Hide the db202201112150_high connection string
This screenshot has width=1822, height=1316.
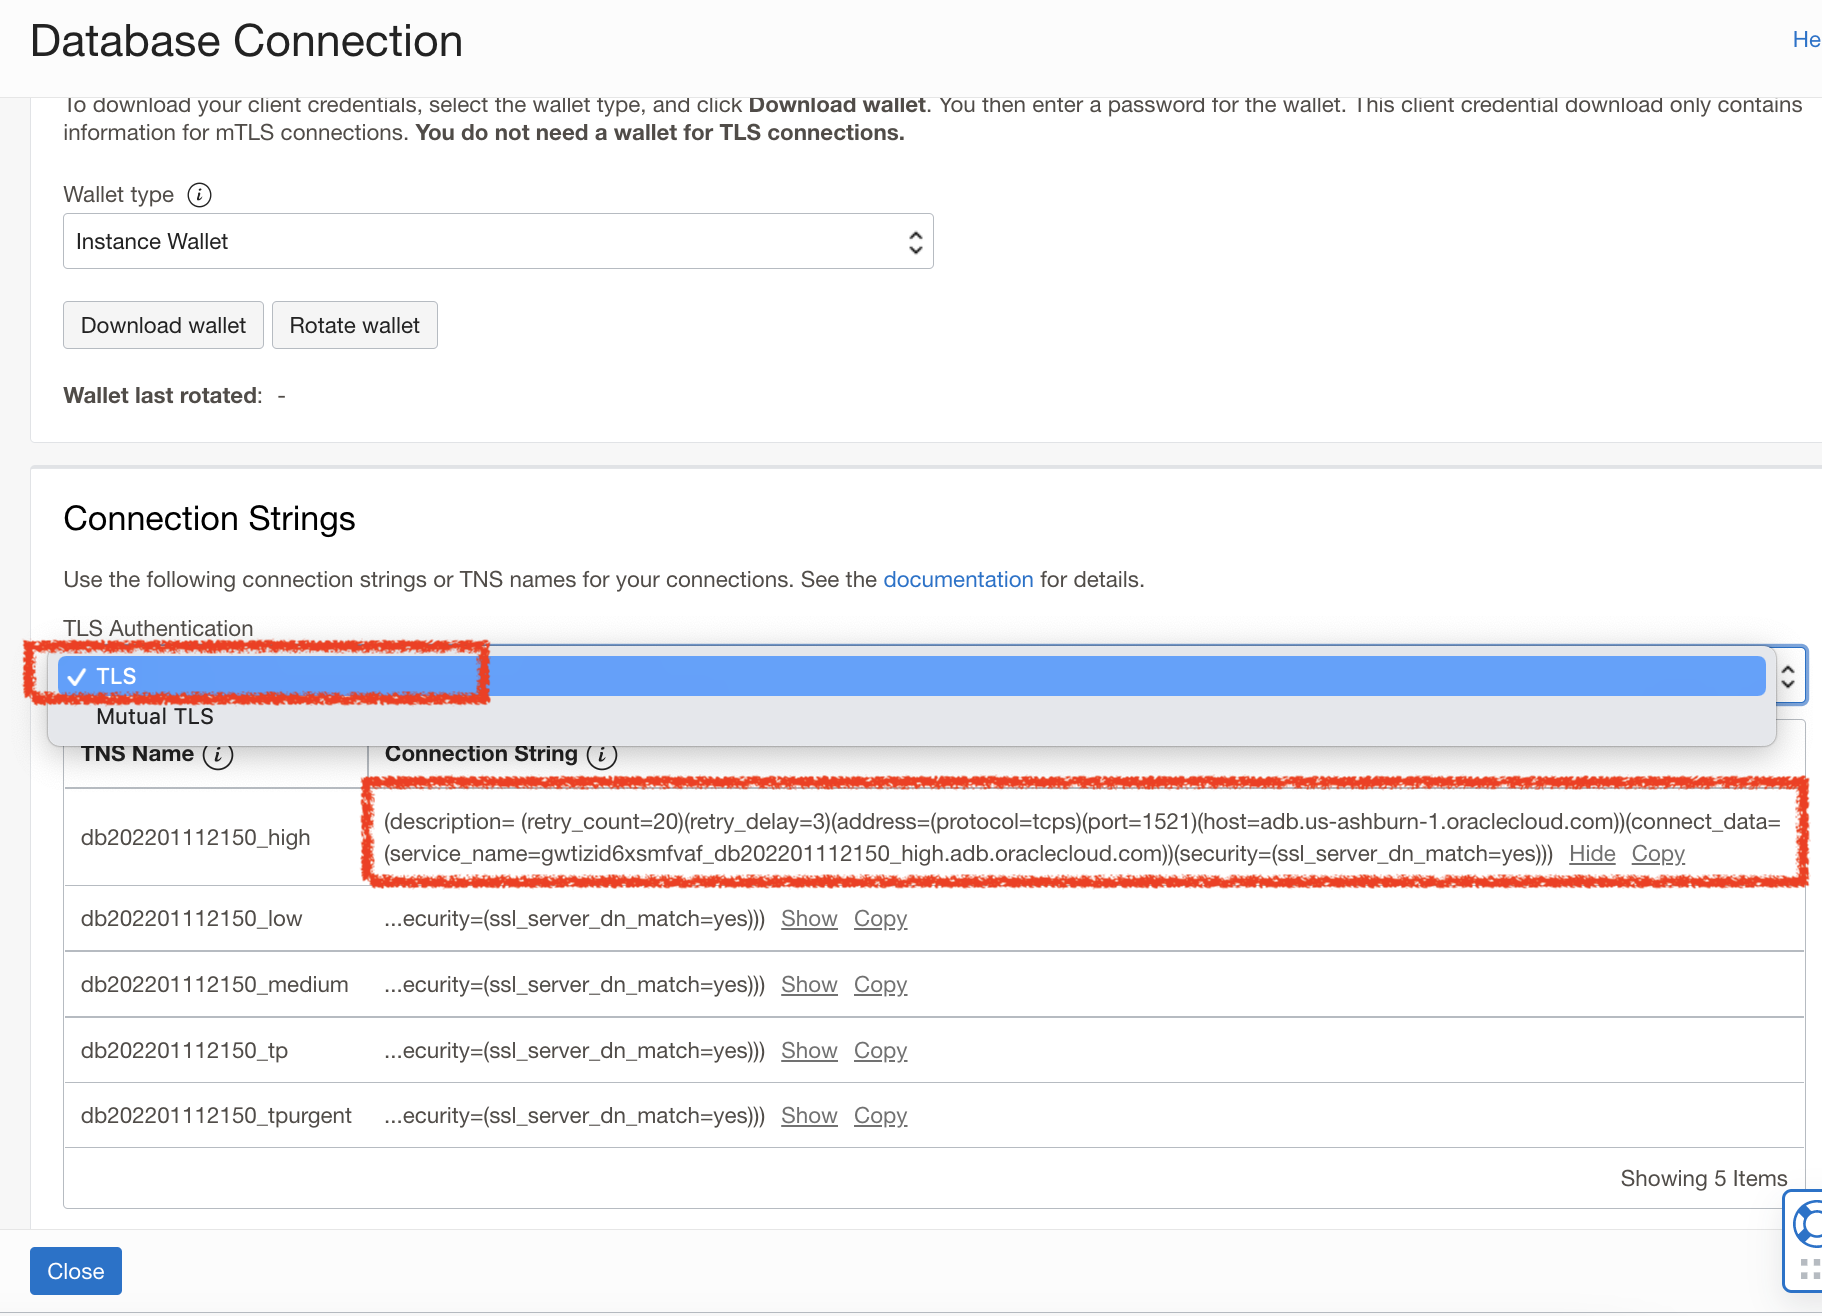coord(1592,854)
